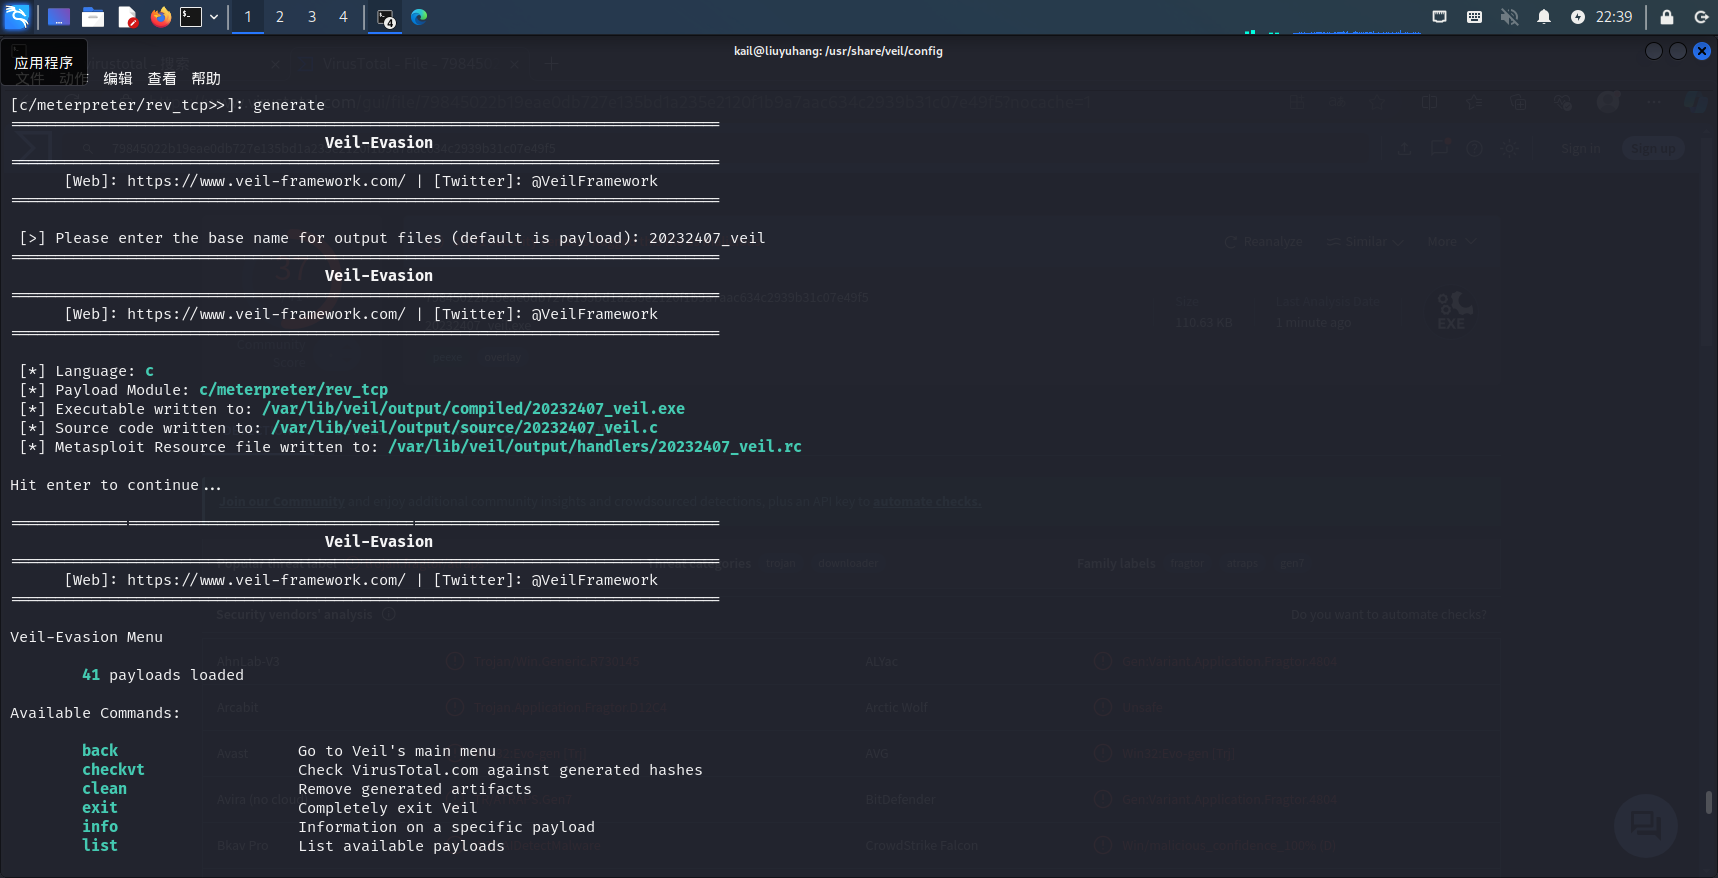Click the 'list' command name
1718x878 pixels.
click(100, 846)
